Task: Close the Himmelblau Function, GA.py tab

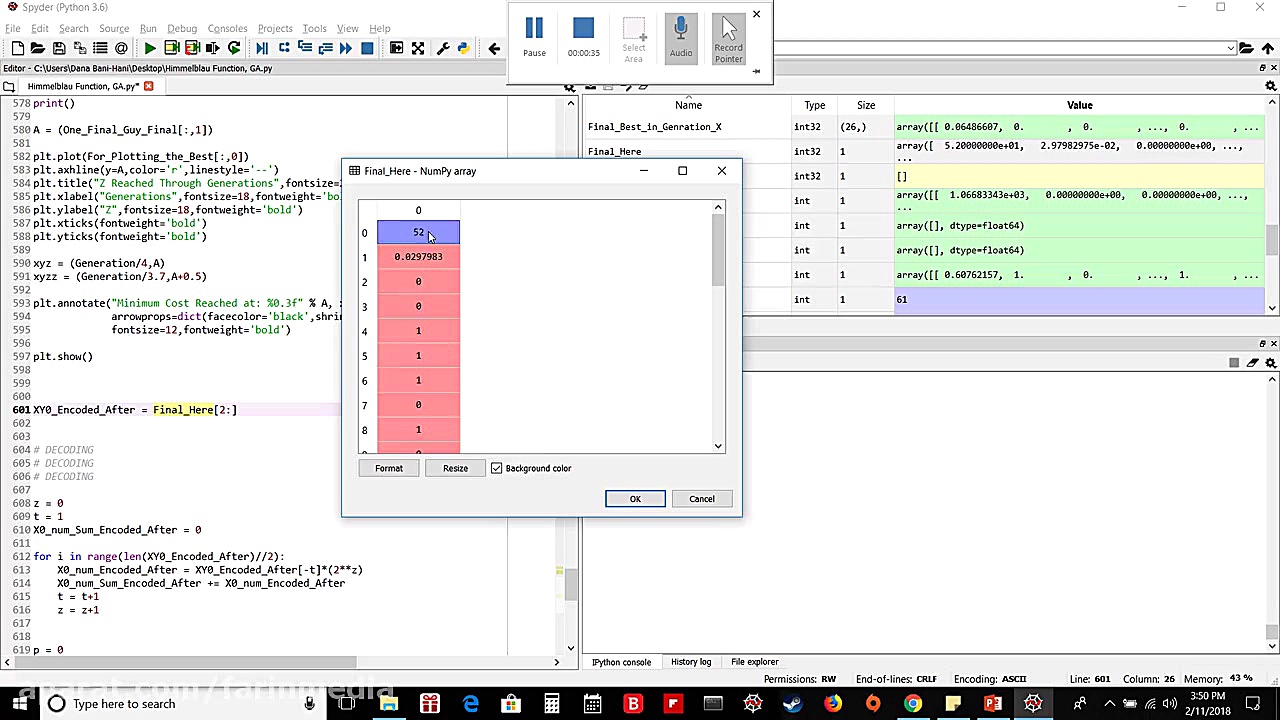Action: coord(148,86)
